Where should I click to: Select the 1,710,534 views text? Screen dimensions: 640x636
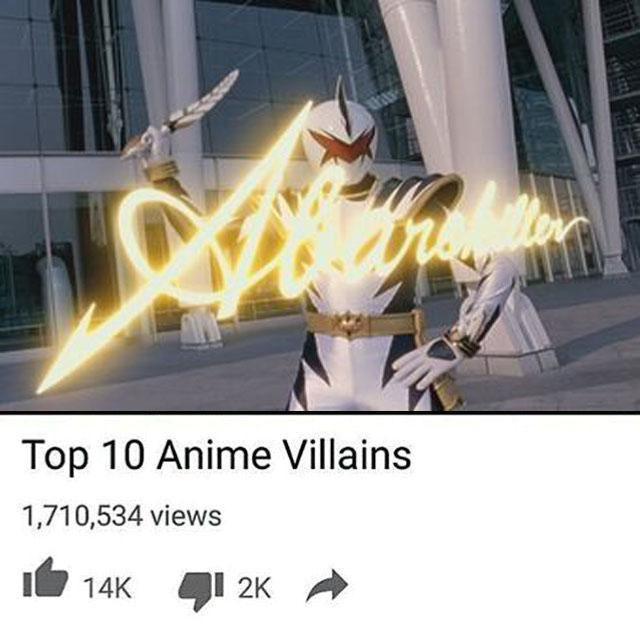tap(122, 516)
